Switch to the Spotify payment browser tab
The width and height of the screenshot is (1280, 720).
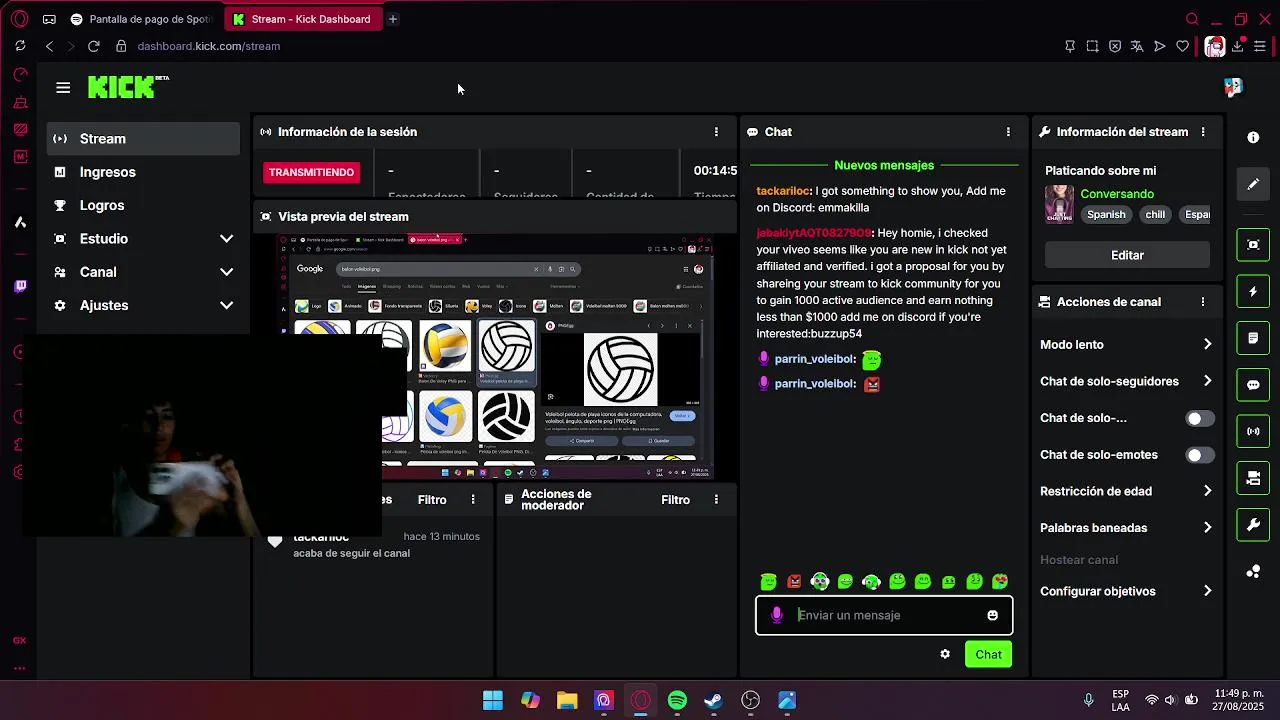pyautogui.click(x=141, y=19)
